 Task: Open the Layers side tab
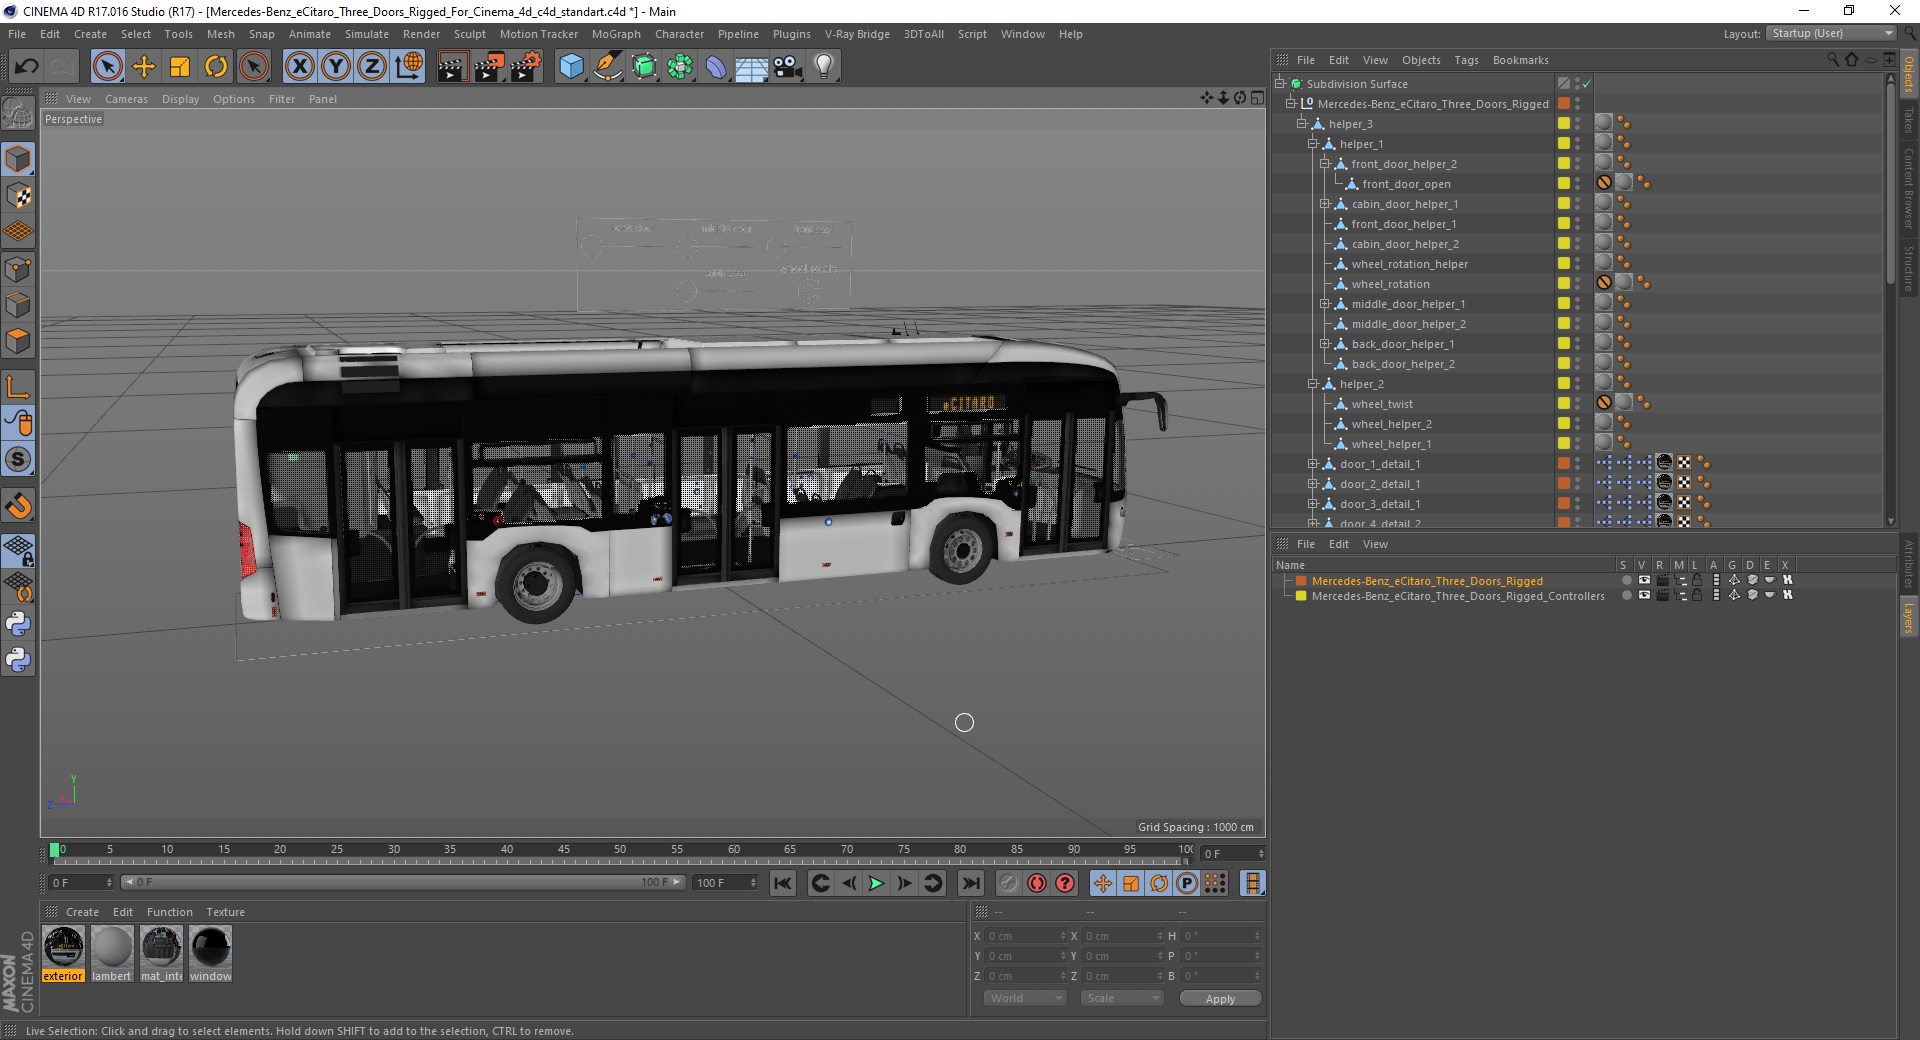(1908, 616)
